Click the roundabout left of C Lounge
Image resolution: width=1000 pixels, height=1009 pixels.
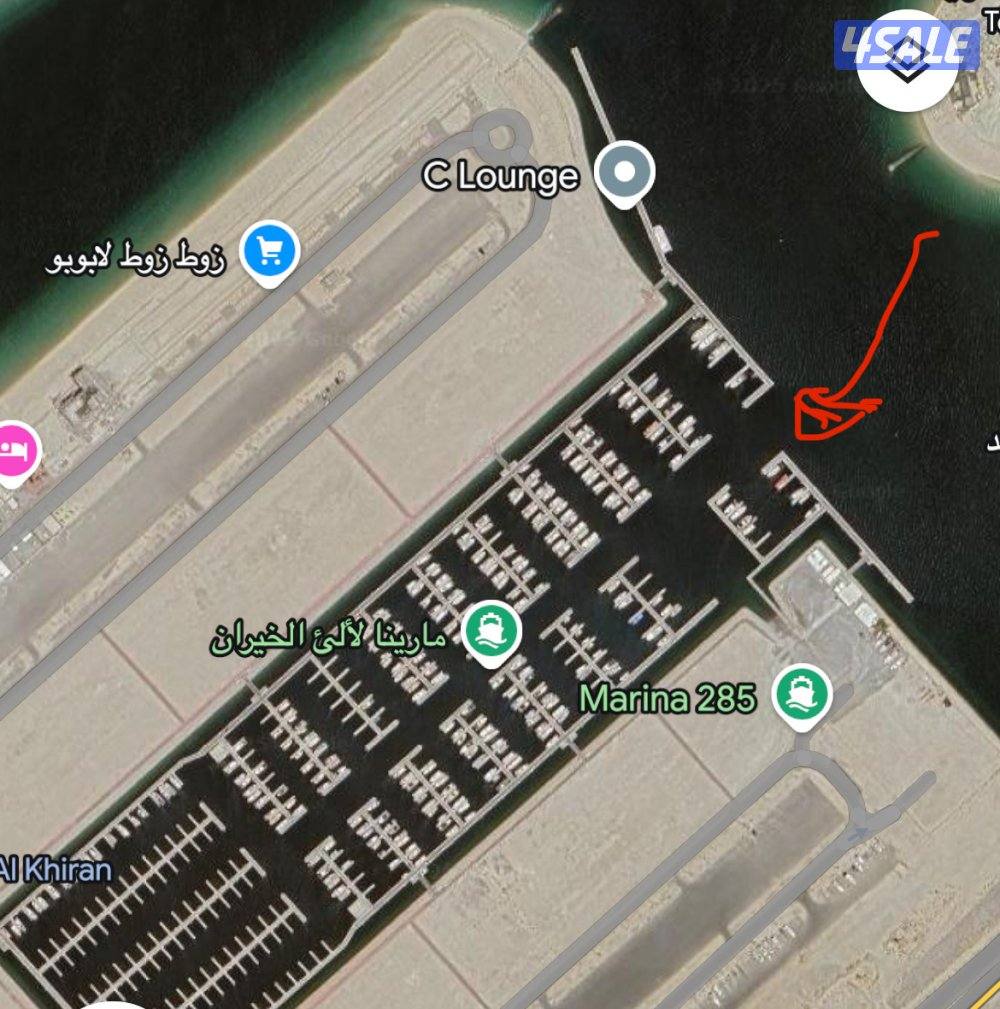(500, 135)
